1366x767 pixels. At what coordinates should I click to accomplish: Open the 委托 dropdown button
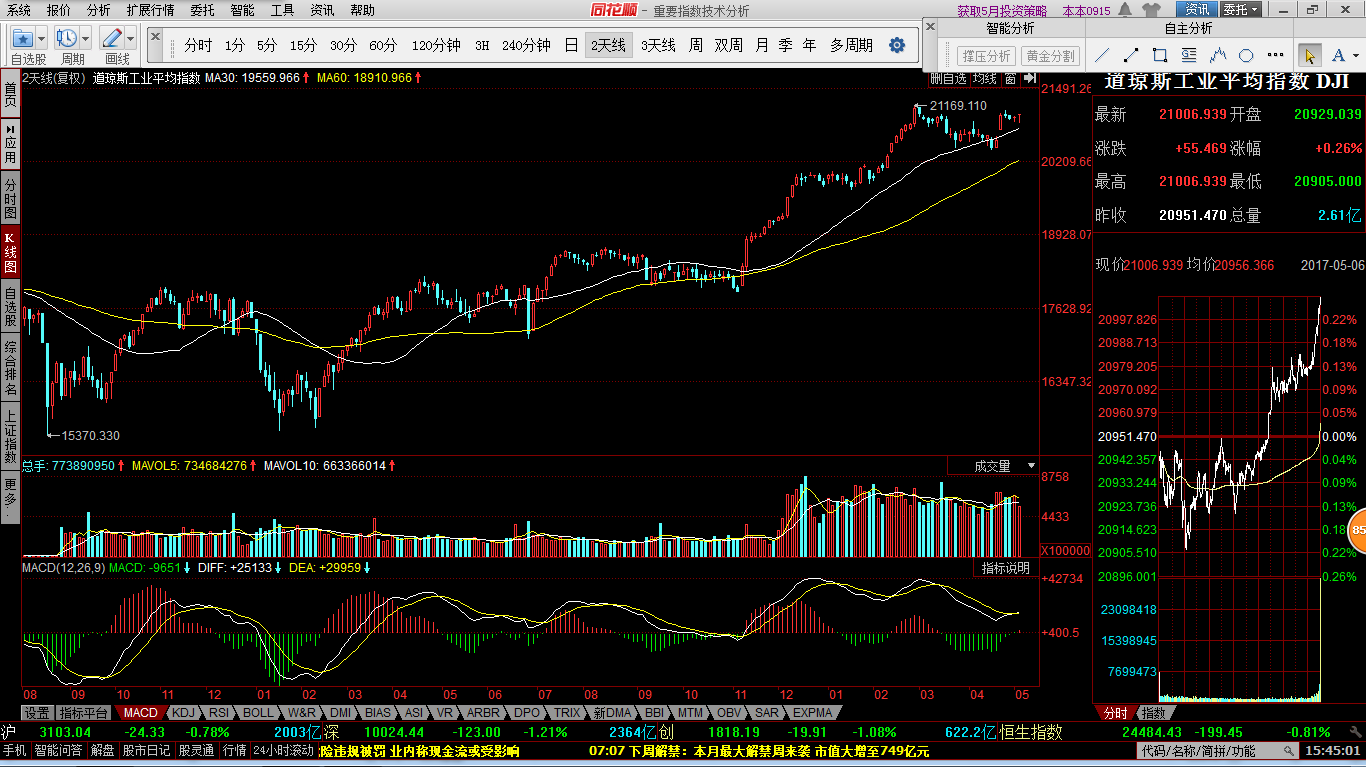[1242, 10]
